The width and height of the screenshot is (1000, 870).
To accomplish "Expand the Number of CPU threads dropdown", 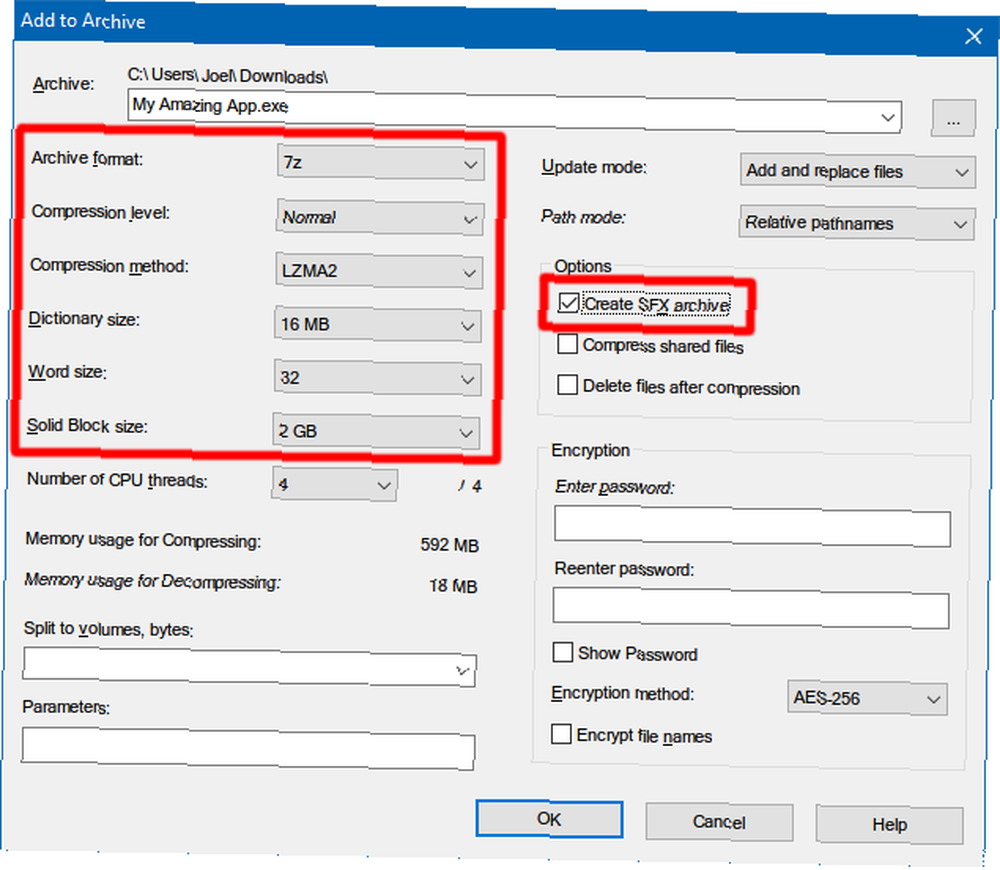I will 334,485.
